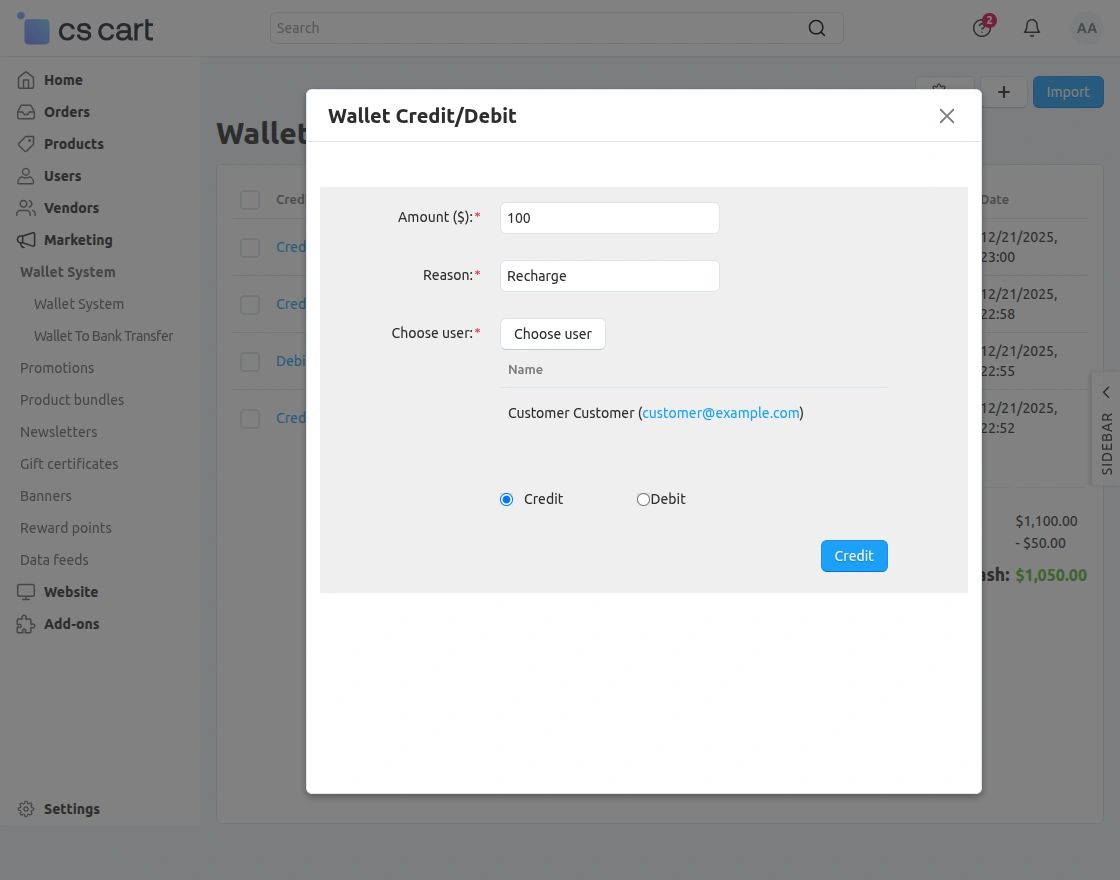Screen dimensions: 1120x880
Task: Select the Debit radio button
Action: [643, 499]
